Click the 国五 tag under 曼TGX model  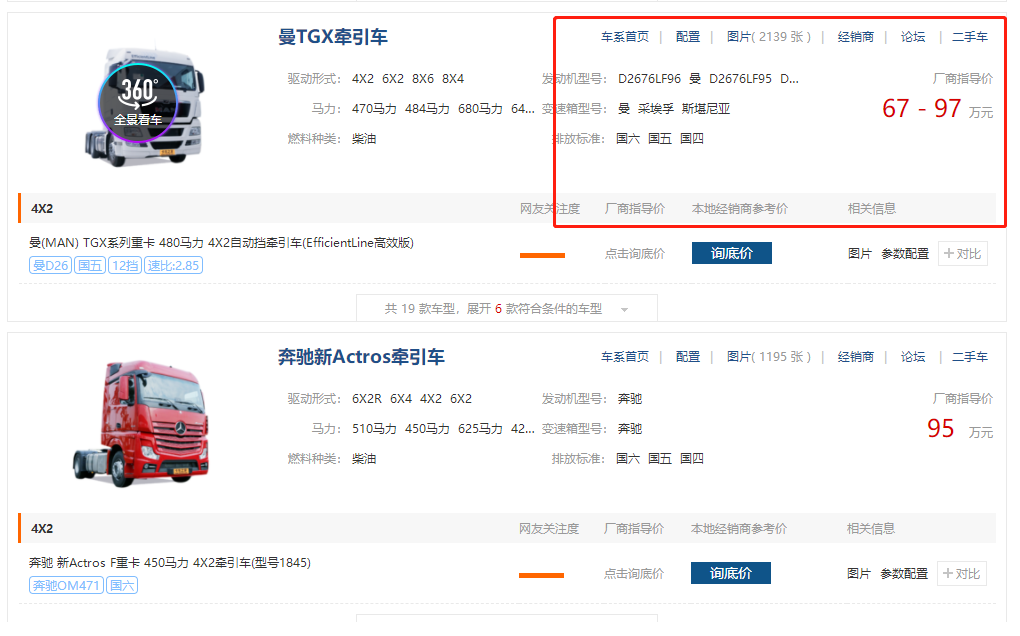tap(90, 265)
